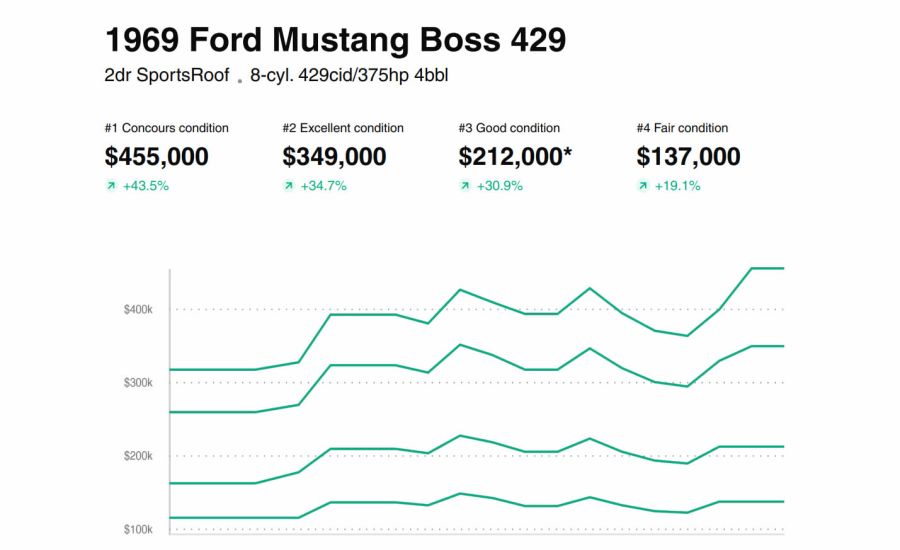
Task: Click the $212,000* Good value
Action: point(516,157)
